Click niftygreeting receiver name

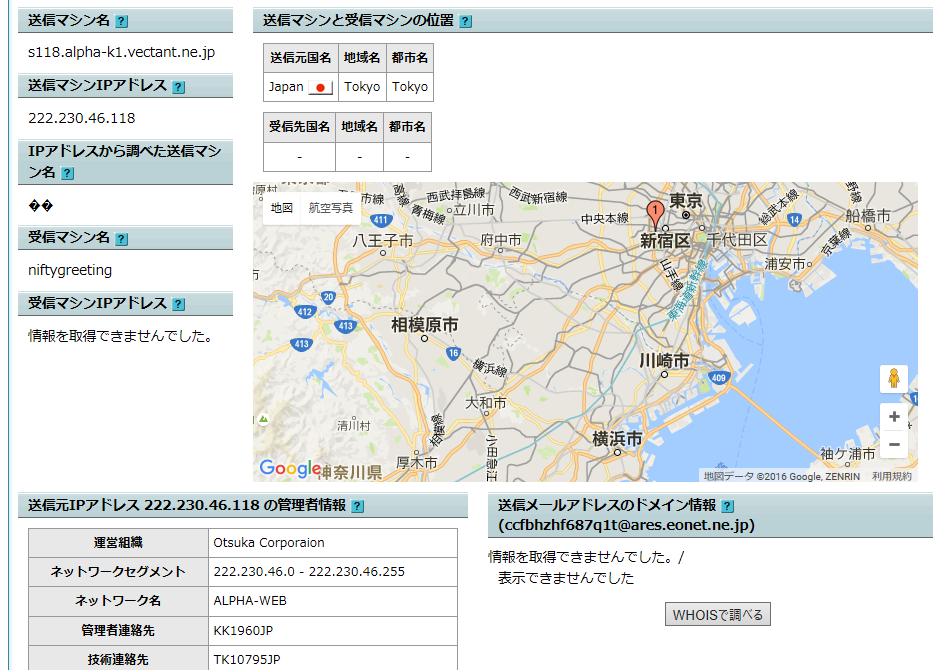pos(70,270)
